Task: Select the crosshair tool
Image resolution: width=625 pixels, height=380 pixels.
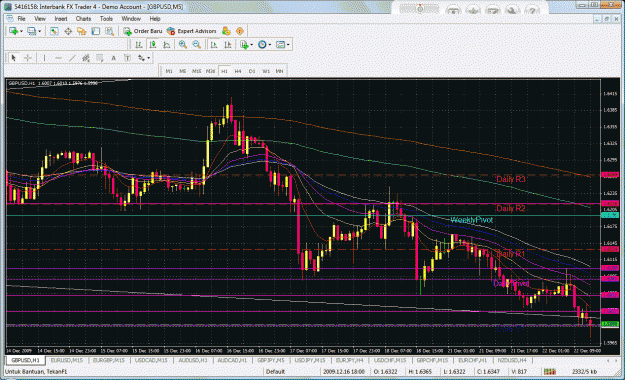Action: click(28, 58)
